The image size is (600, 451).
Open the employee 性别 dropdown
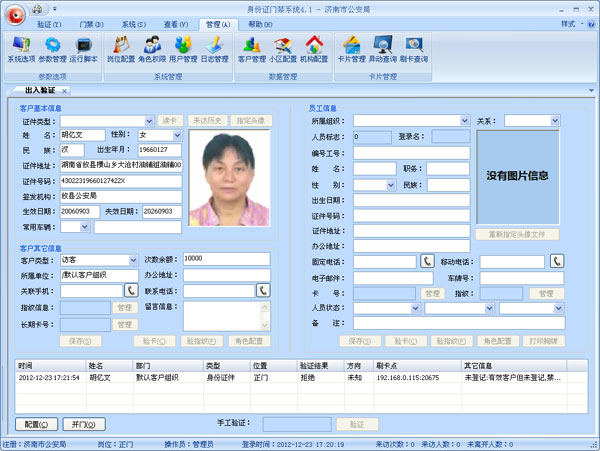(x=391, y=185)
